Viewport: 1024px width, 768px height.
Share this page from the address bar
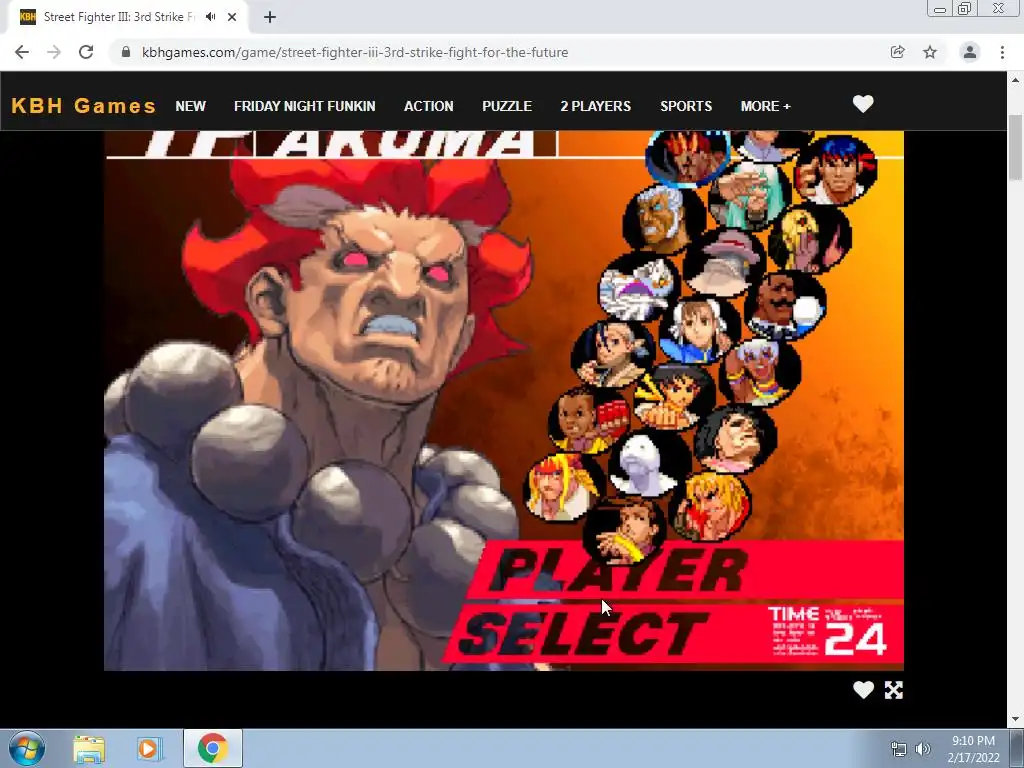pos(898,52)
